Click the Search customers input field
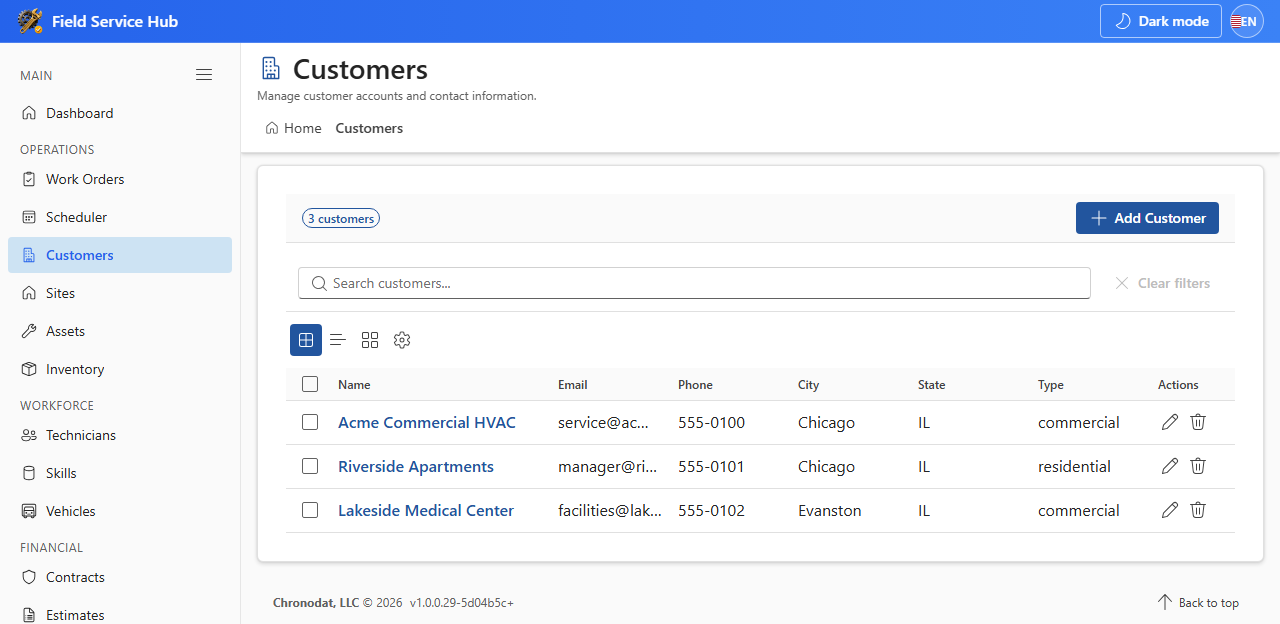This screenshot has width=1280, height=624. 694,283
